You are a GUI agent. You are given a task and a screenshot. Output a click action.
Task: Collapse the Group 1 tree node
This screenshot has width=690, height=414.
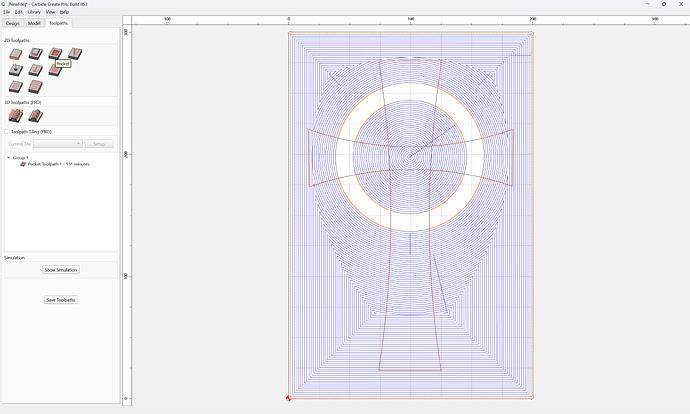(x=8, y=158)
